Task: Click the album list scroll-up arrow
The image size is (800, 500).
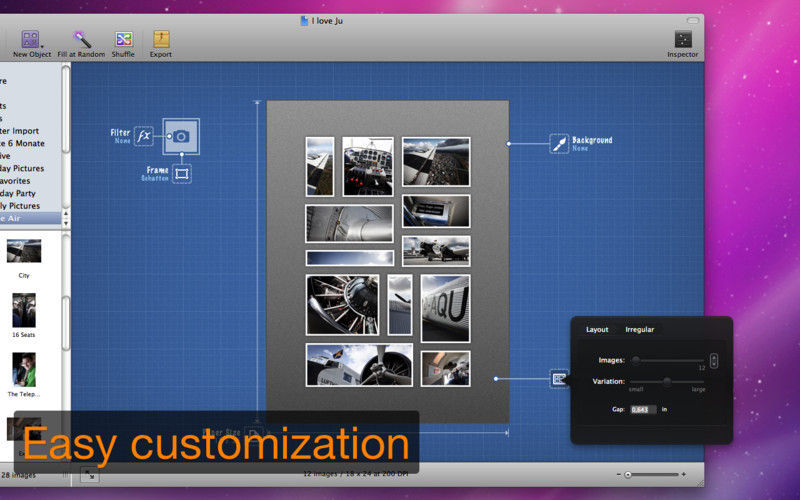Action: pyautogui.click(x=66, y=214)
